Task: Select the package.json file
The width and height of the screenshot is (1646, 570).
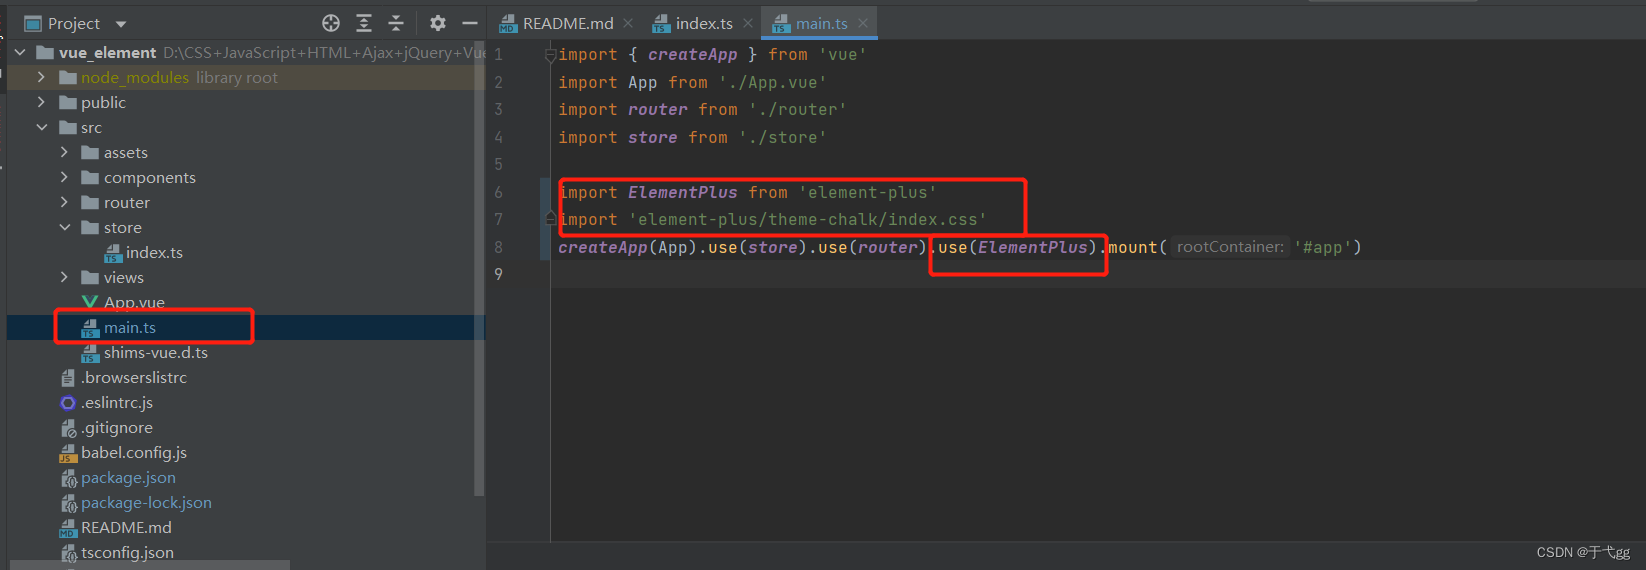Action: point(246,477)
